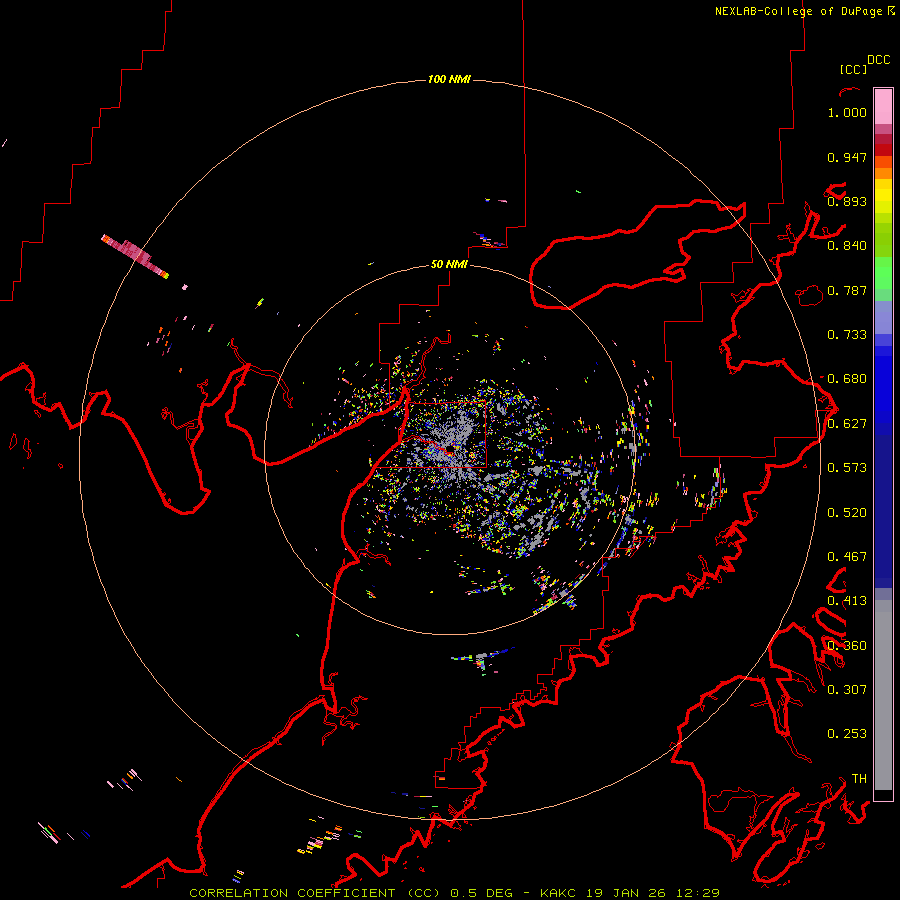Click the 0.627 legend value
Screen dimensions: 900x900
[847, 424]
